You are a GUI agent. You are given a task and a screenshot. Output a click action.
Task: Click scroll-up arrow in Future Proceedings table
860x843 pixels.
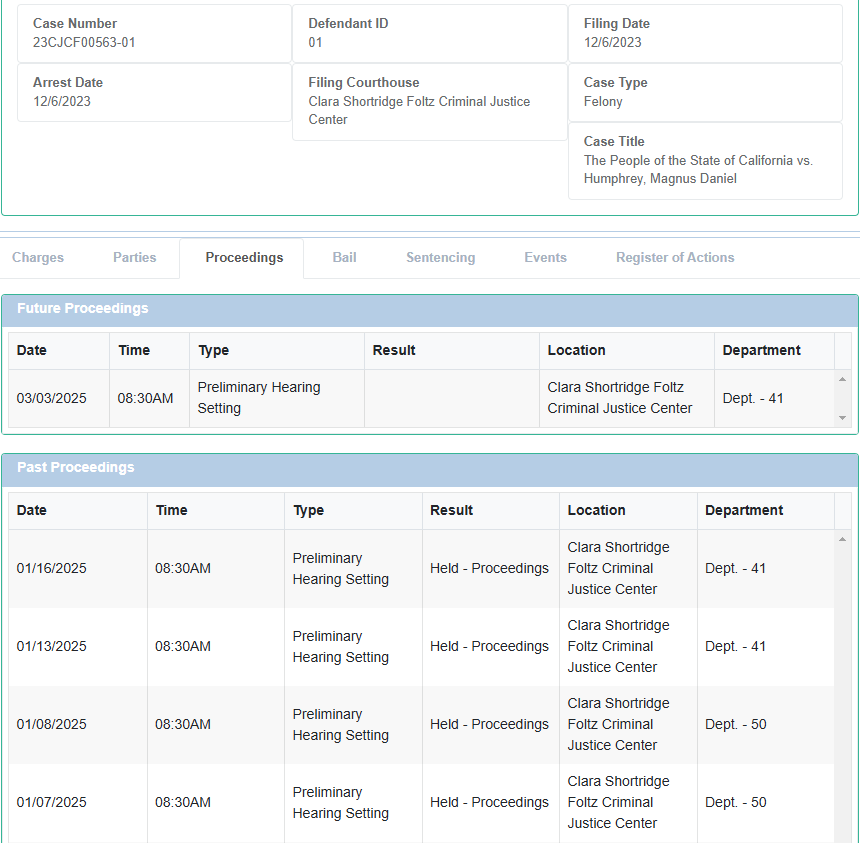842,380
